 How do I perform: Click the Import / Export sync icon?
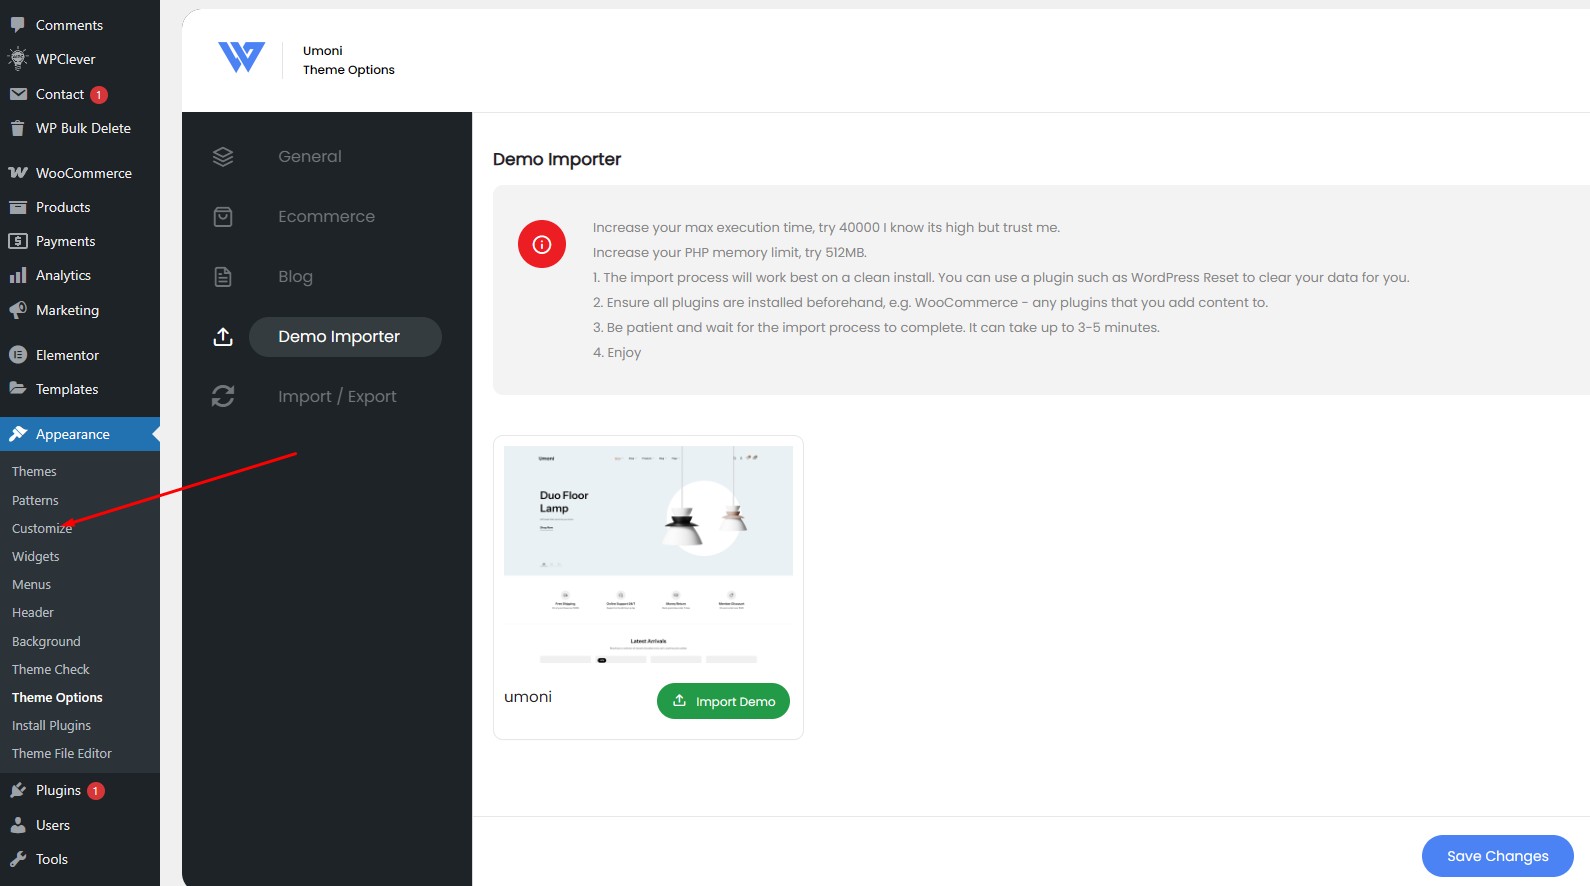pos(223,397)
